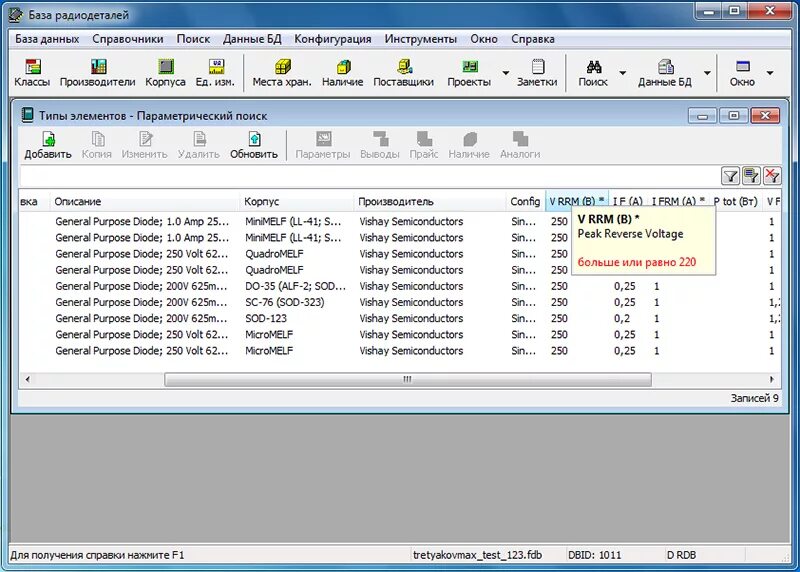Open the Корпуса toolbar icon
The height and width of the screenshot is (572, 800).
click(165, 73)
